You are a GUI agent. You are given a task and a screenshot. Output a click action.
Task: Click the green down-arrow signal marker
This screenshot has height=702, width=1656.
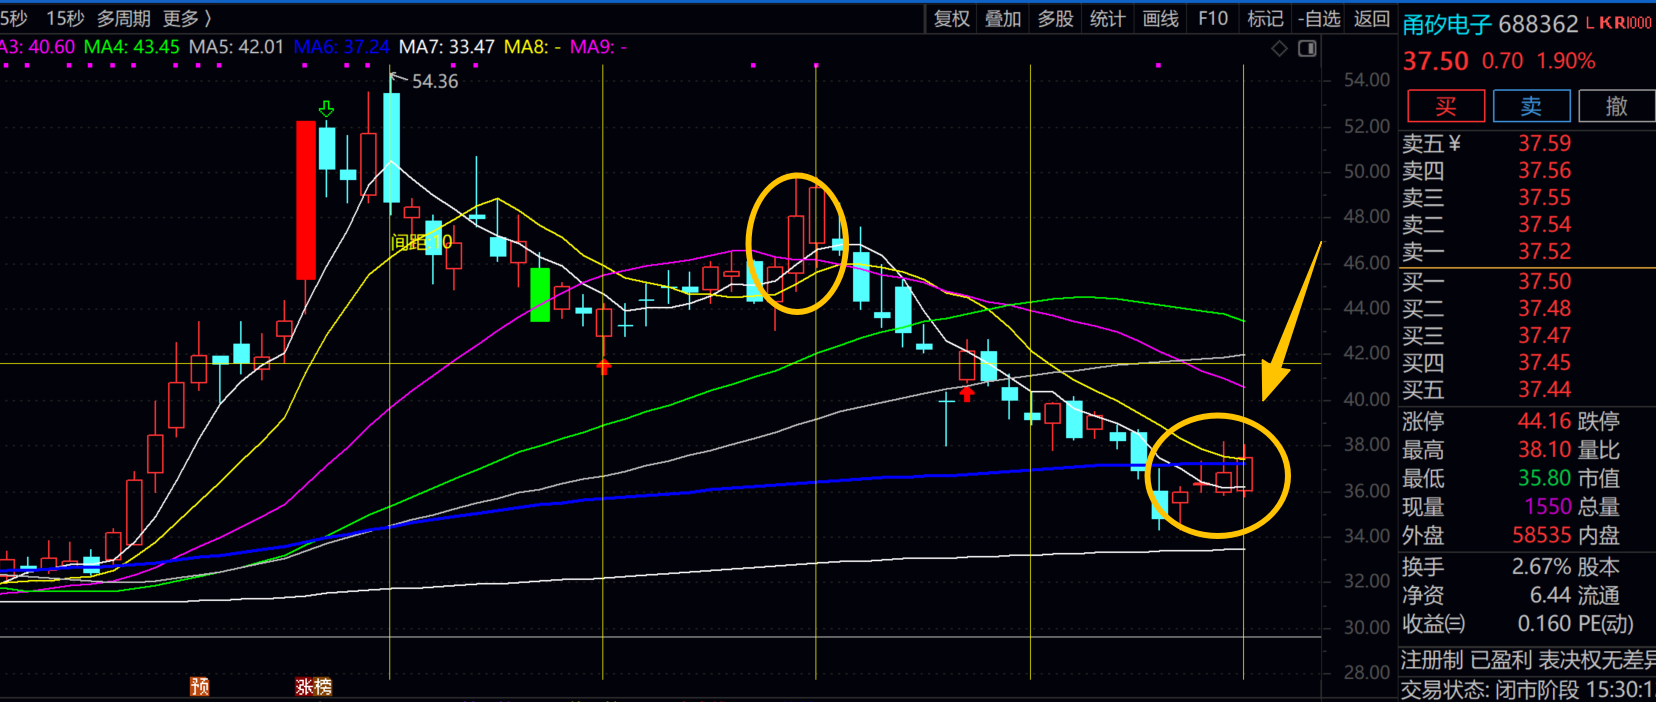326,109
